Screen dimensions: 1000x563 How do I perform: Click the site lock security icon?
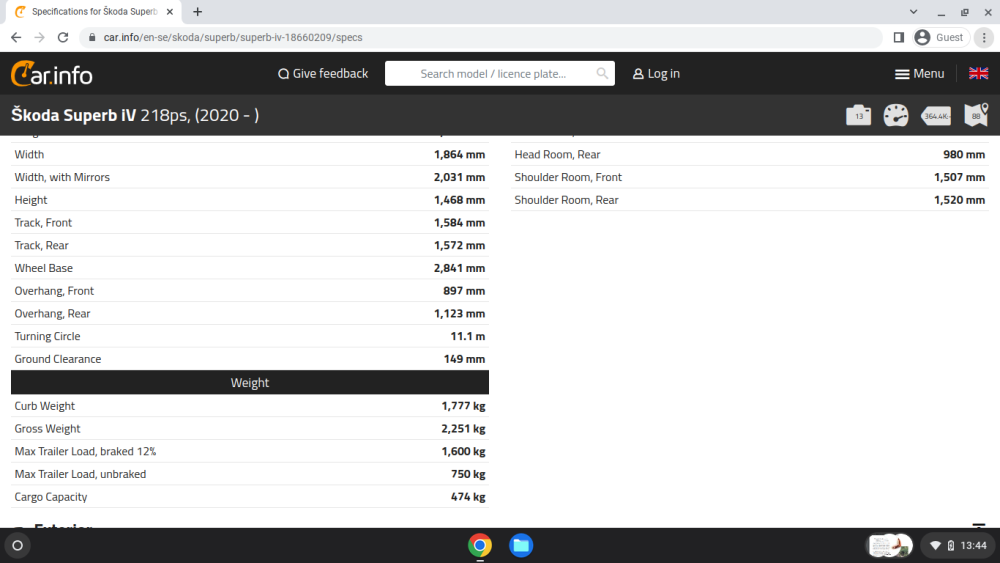tap(92, 38)
